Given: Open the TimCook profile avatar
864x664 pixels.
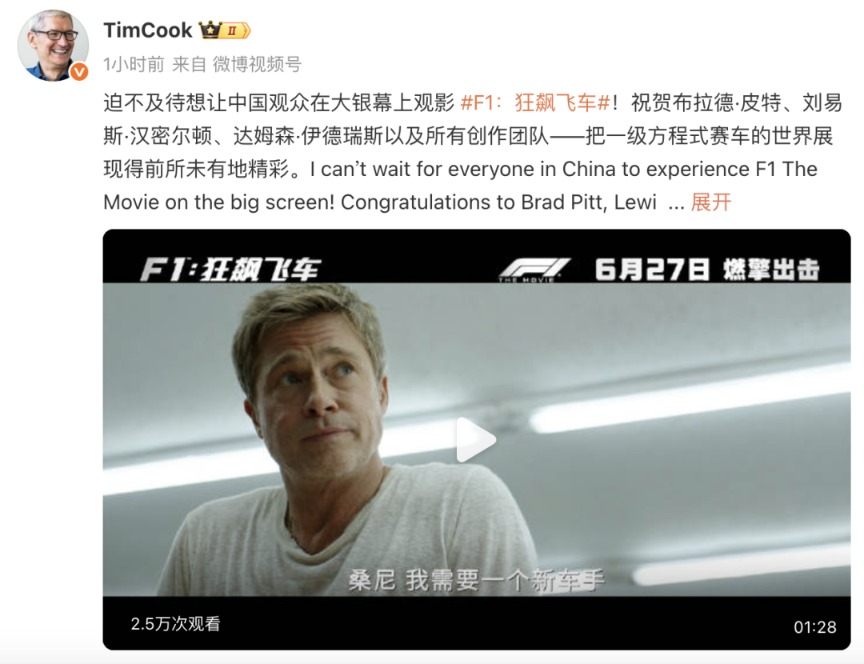Looking at the screenshot, I should point(53,45).
